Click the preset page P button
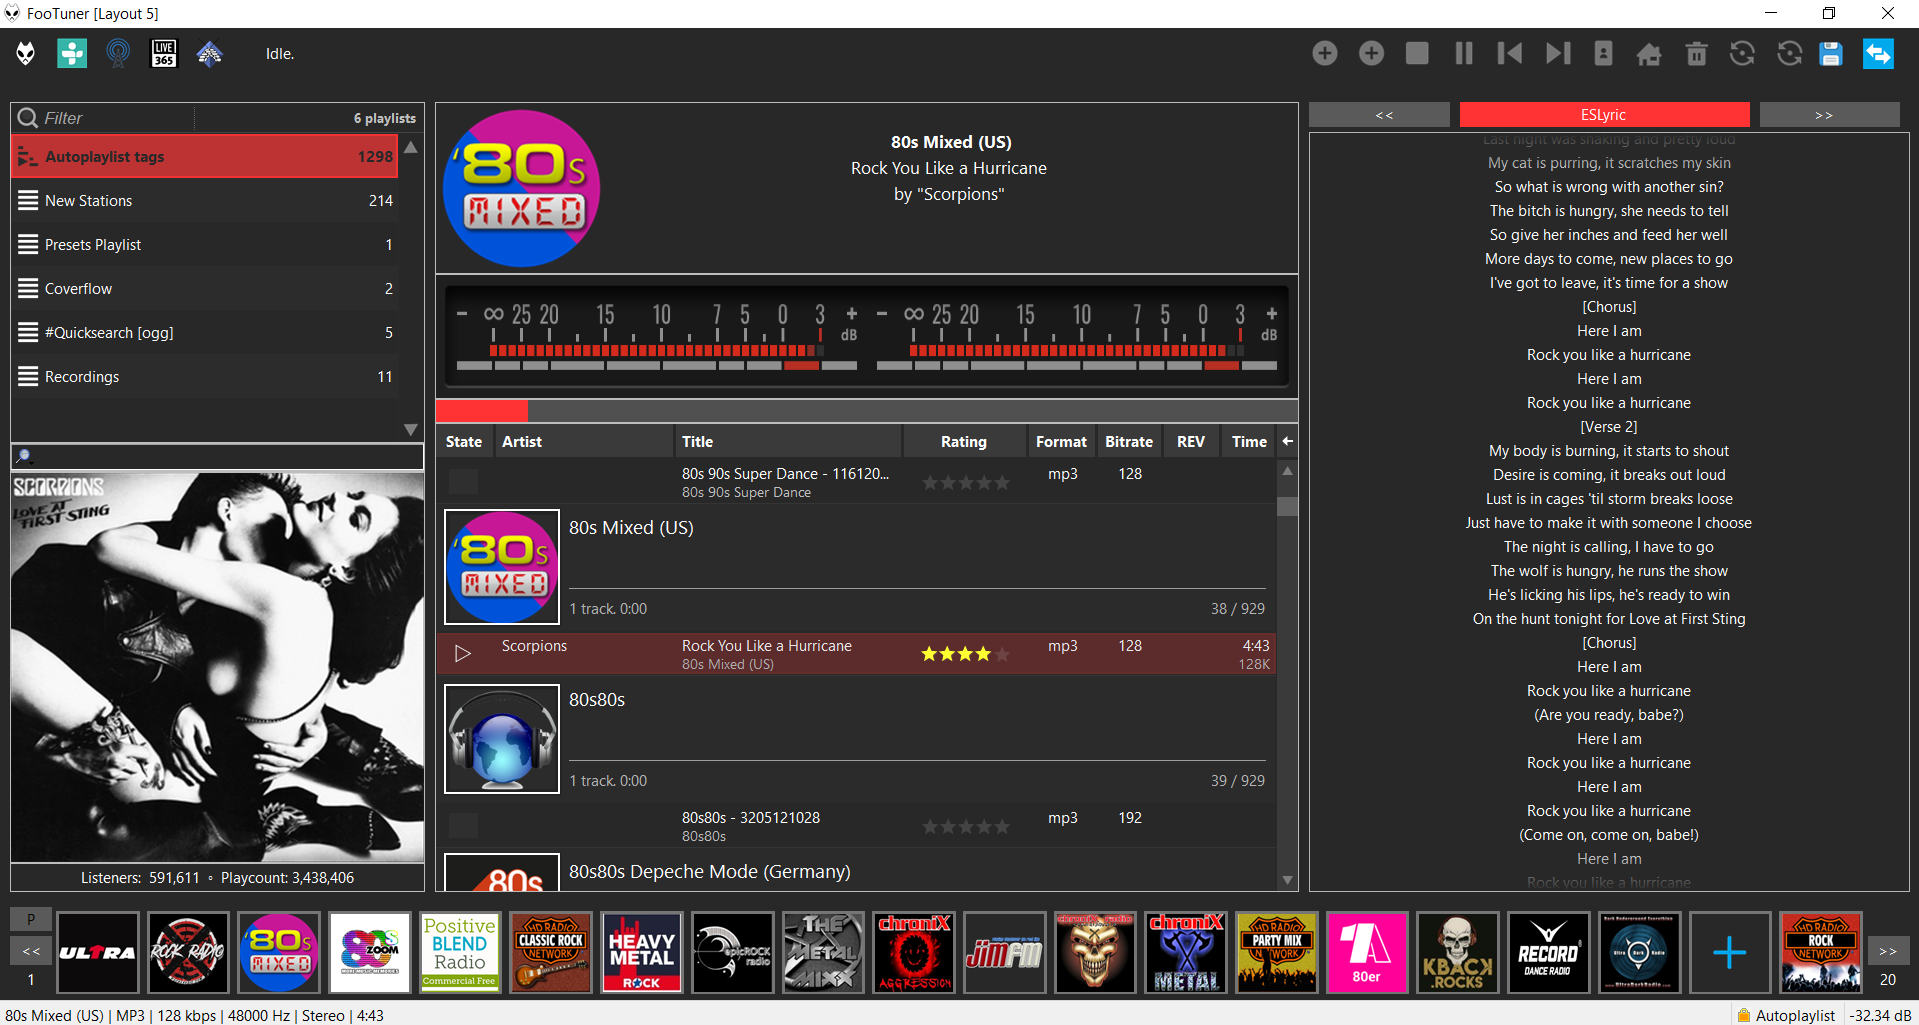This screenshot has height=1025, width=1919. click(31, 919)
